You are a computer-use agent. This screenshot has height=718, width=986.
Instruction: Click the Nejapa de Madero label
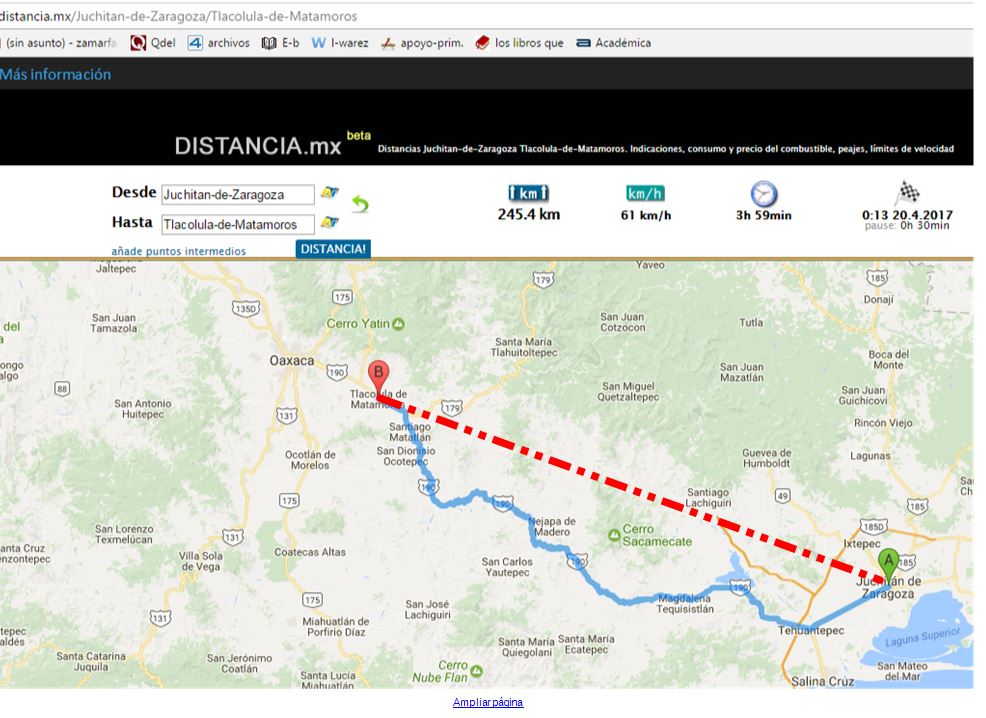tap(551, 527)
